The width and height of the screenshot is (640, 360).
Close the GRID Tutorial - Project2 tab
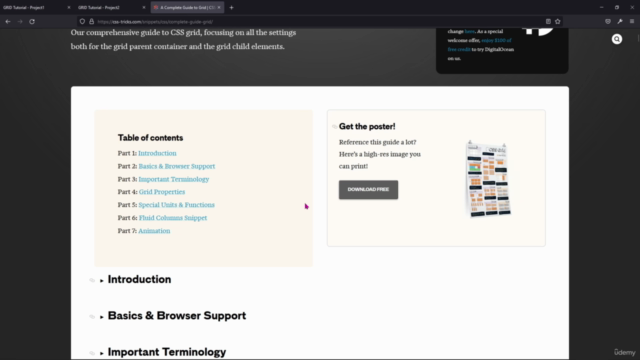(144, 7)
